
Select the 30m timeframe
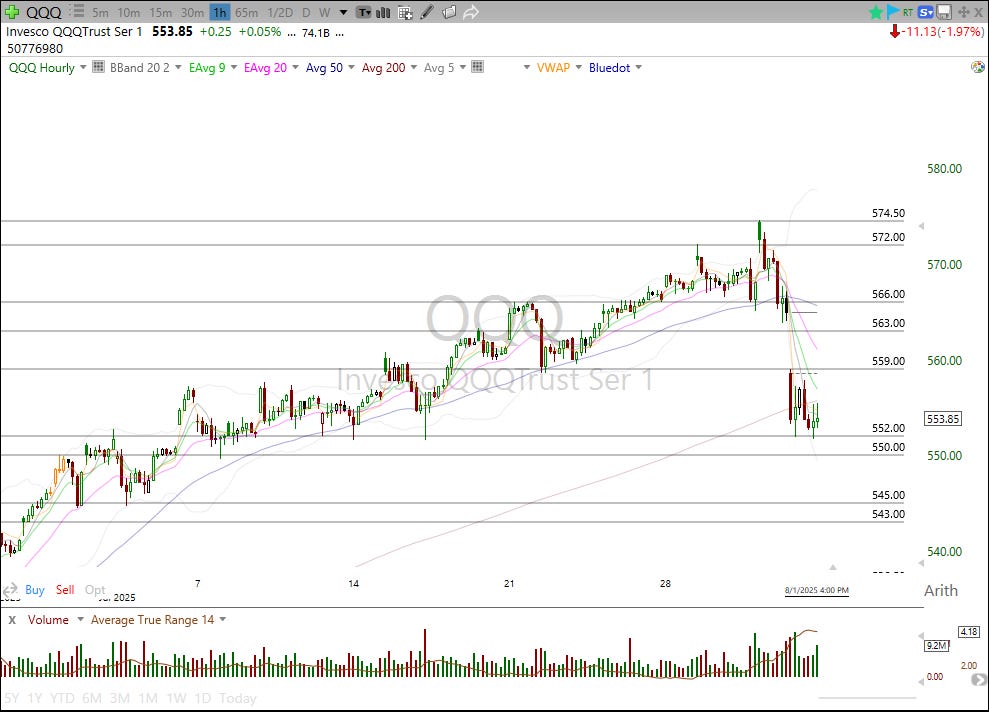(192, 13)
